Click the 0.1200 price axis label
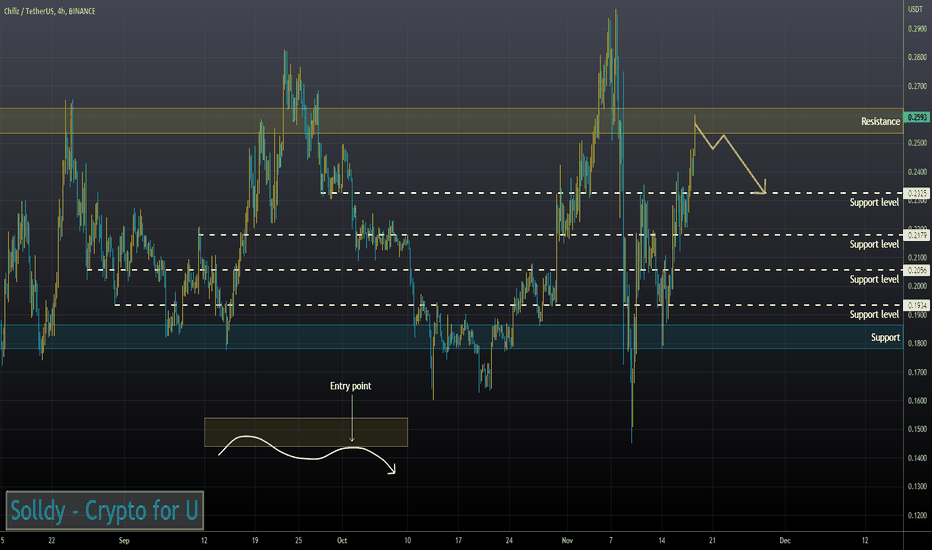This screenshot has height=550, width=932. (x=917, y=515)
